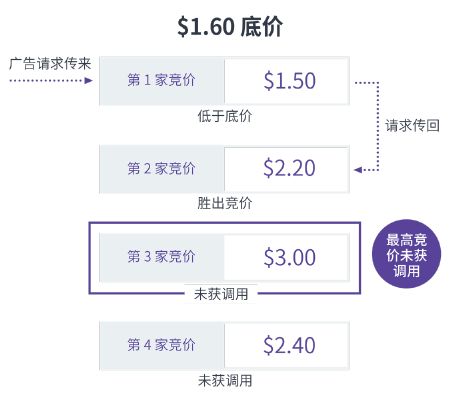452x393 pixels.
Task: Select the 第 4 家竞价 label box
Action: click(x=162, y=345)
